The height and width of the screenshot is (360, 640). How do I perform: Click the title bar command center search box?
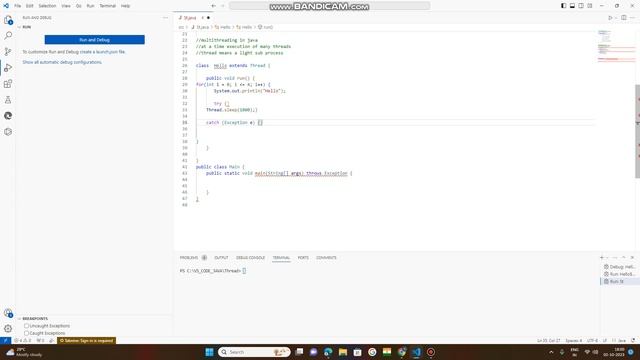[329, 6]
